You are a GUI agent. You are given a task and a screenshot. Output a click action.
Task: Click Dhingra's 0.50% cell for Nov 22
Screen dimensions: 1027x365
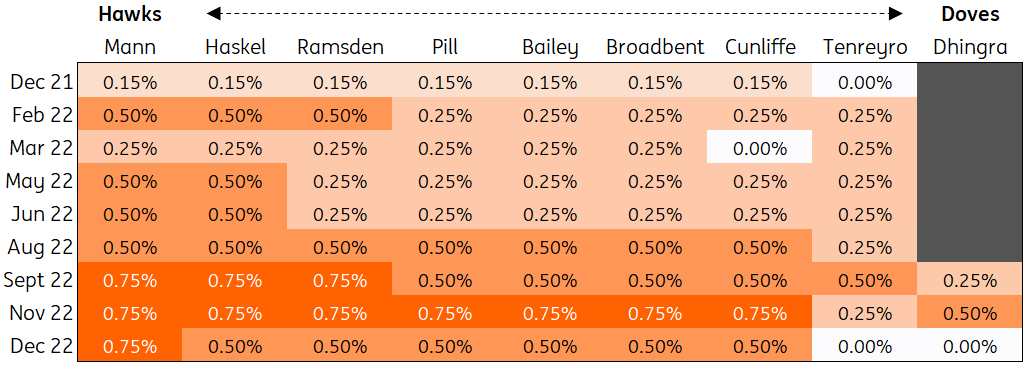coord(970,311)
